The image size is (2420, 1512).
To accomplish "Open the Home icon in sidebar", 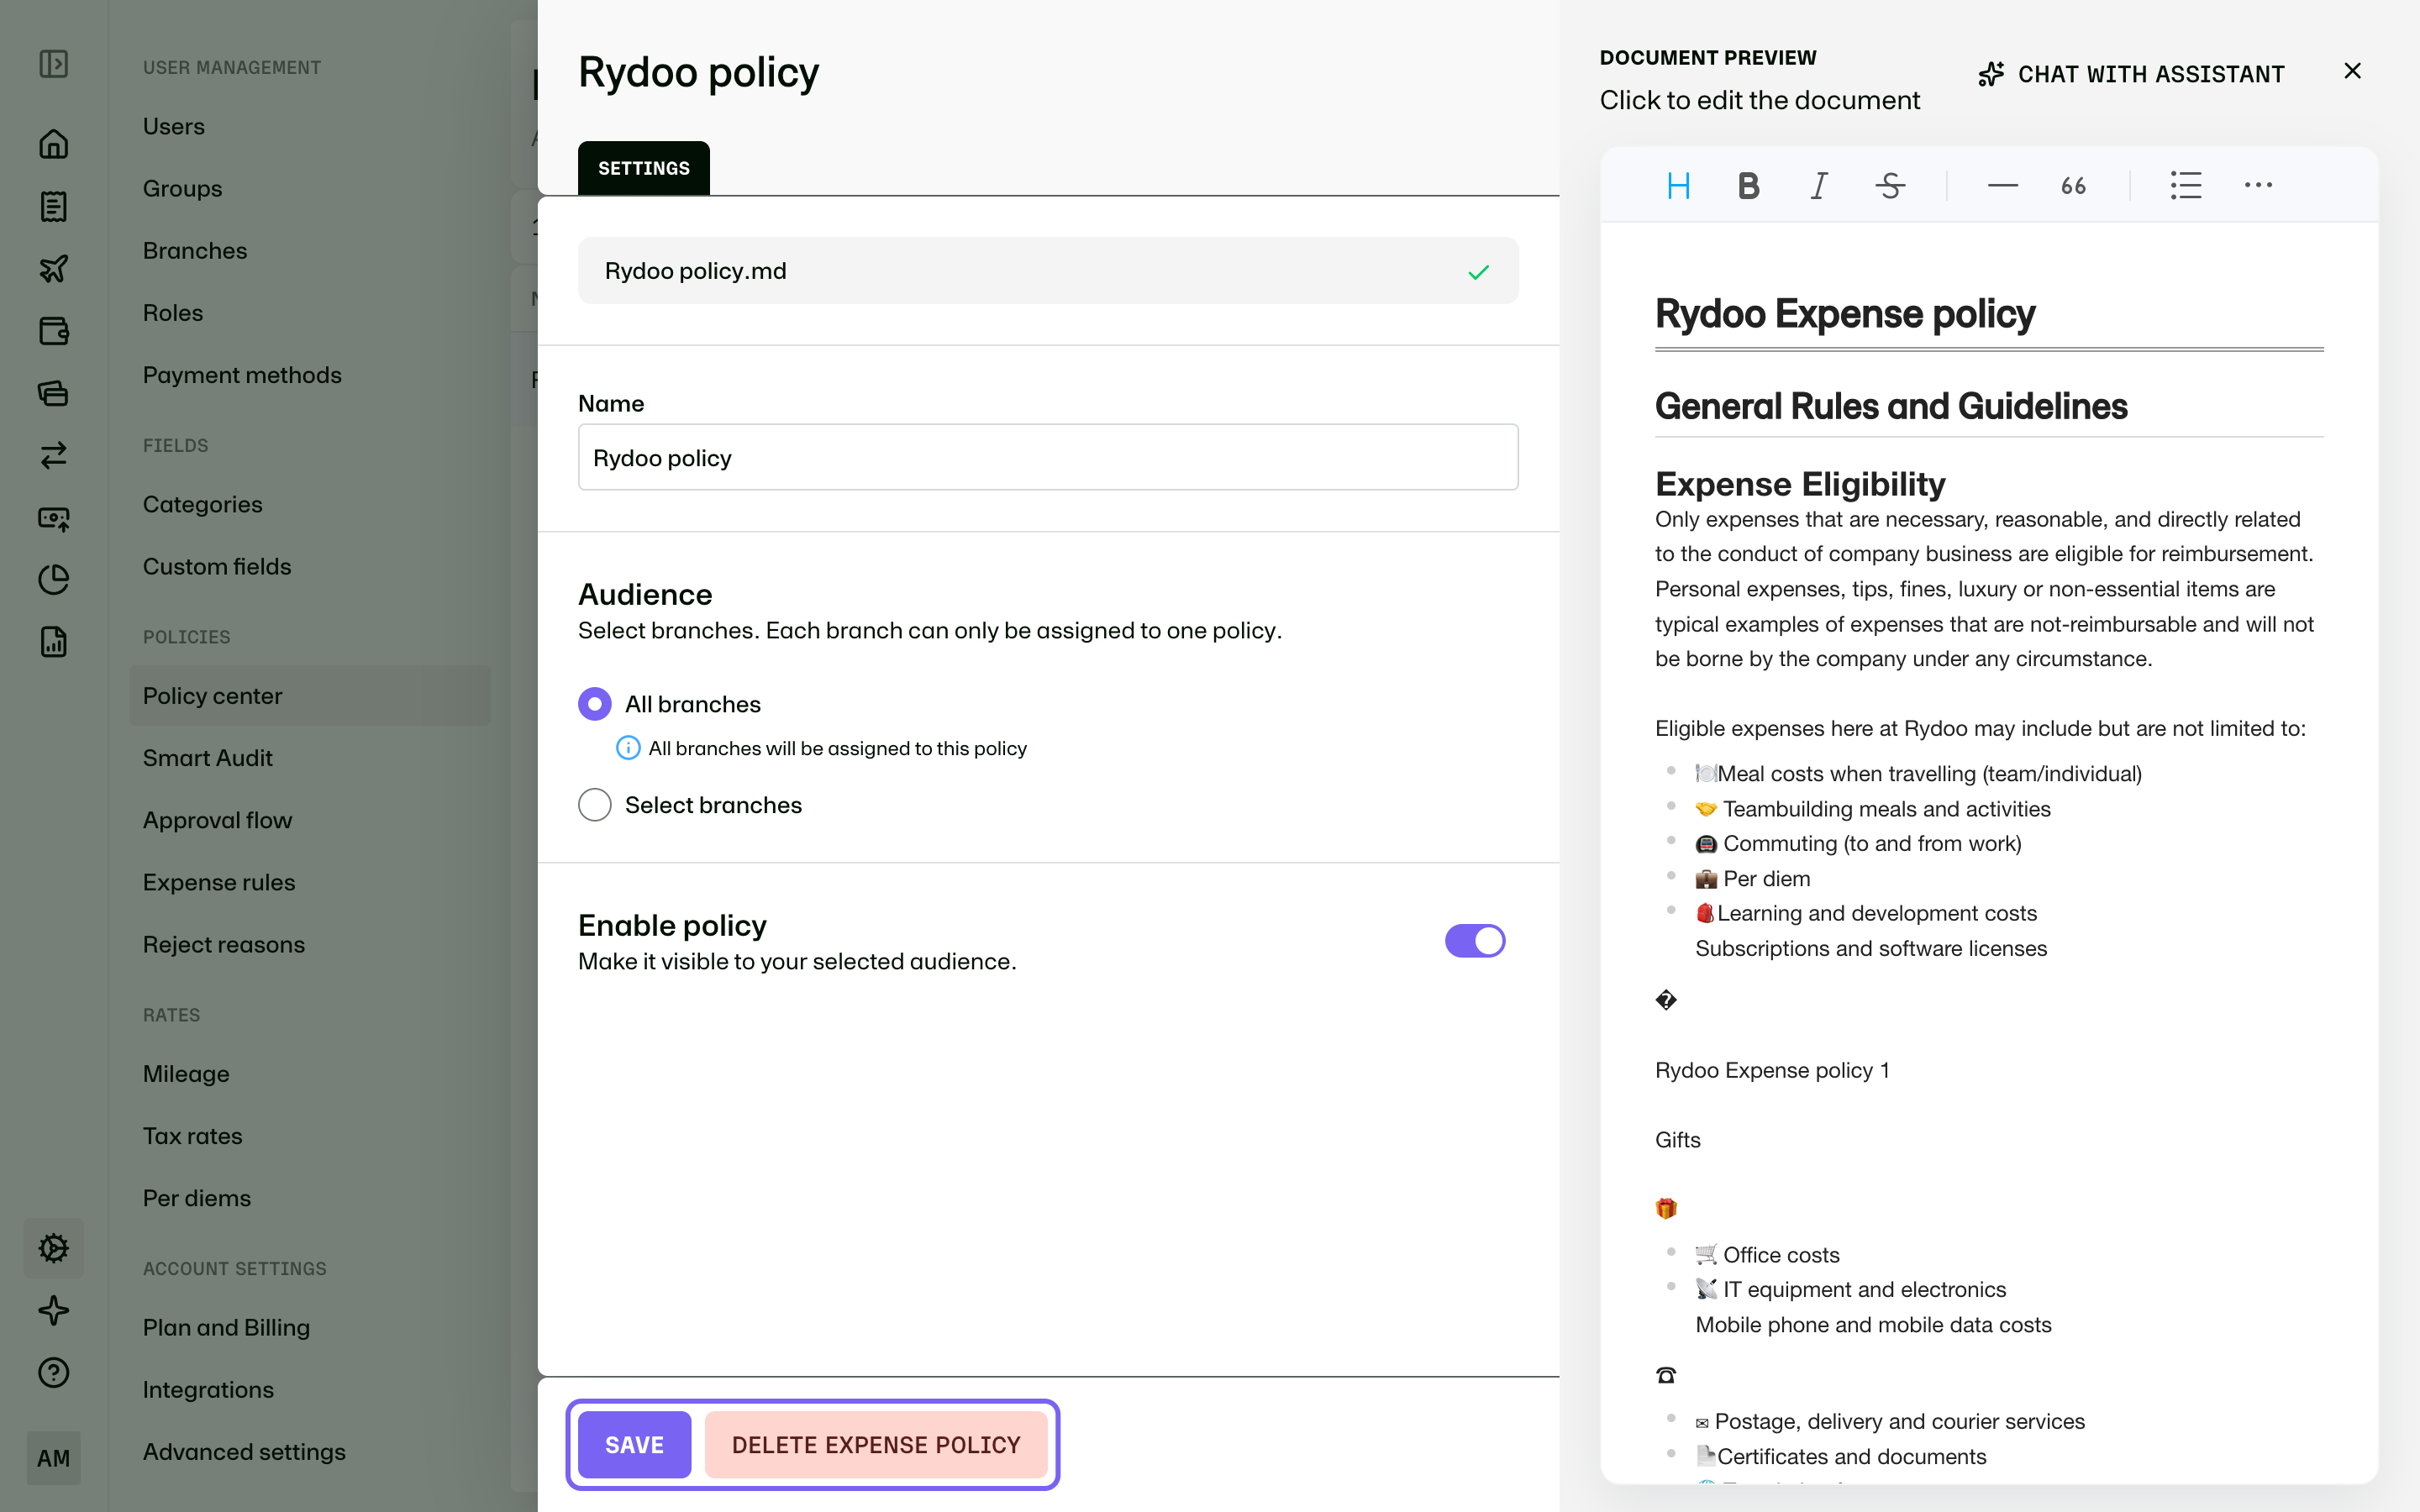I will pyautogui.click(x=54, y=144).
